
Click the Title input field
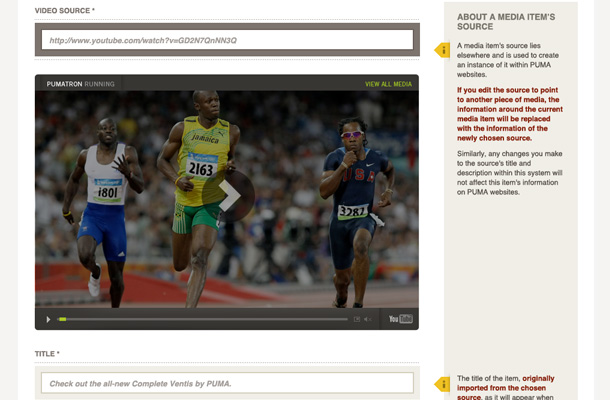click(x=227, y=383)
